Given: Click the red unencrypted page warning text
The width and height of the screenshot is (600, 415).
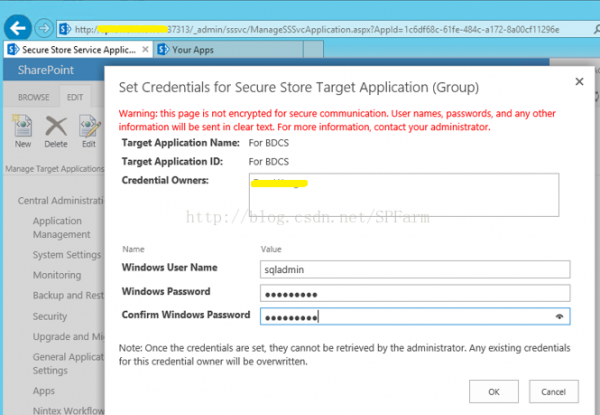Looking at the screenshot, I should point(337,120).
